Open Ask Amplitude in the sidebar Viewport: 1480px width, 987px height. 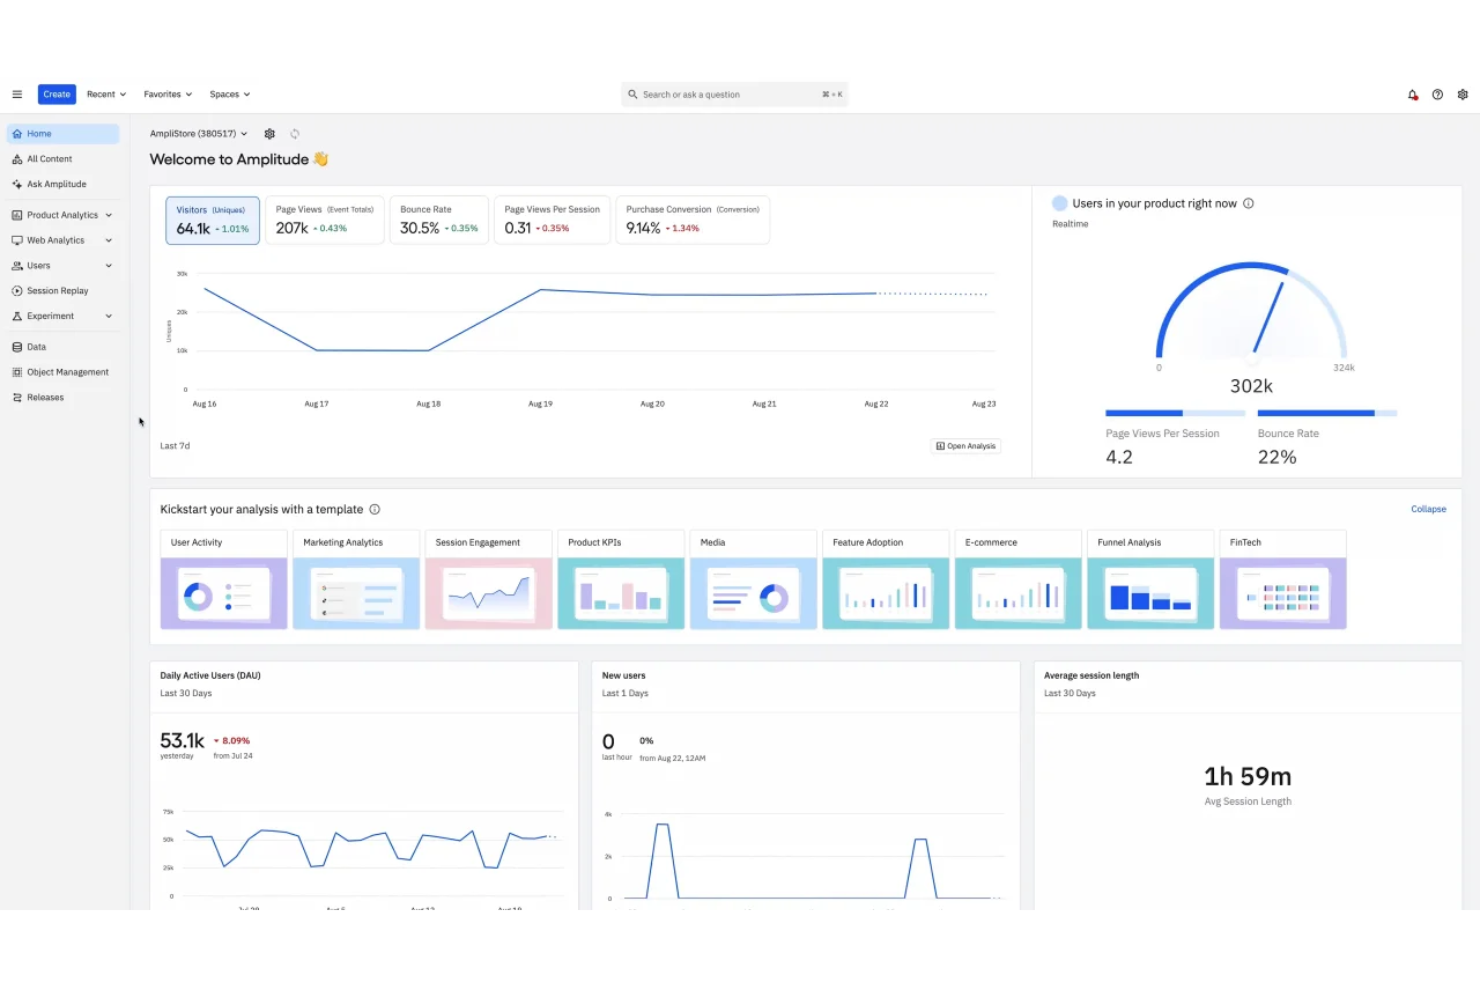click(63, 184)
